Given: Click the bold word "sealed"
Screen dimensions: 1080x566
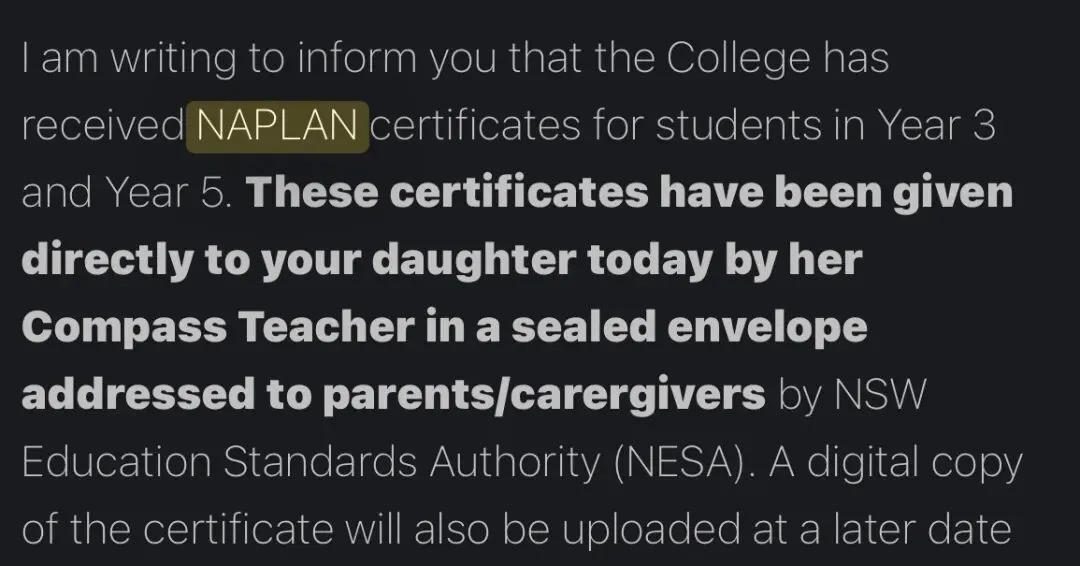Looking at the screenshot, I should coord(583,328).
